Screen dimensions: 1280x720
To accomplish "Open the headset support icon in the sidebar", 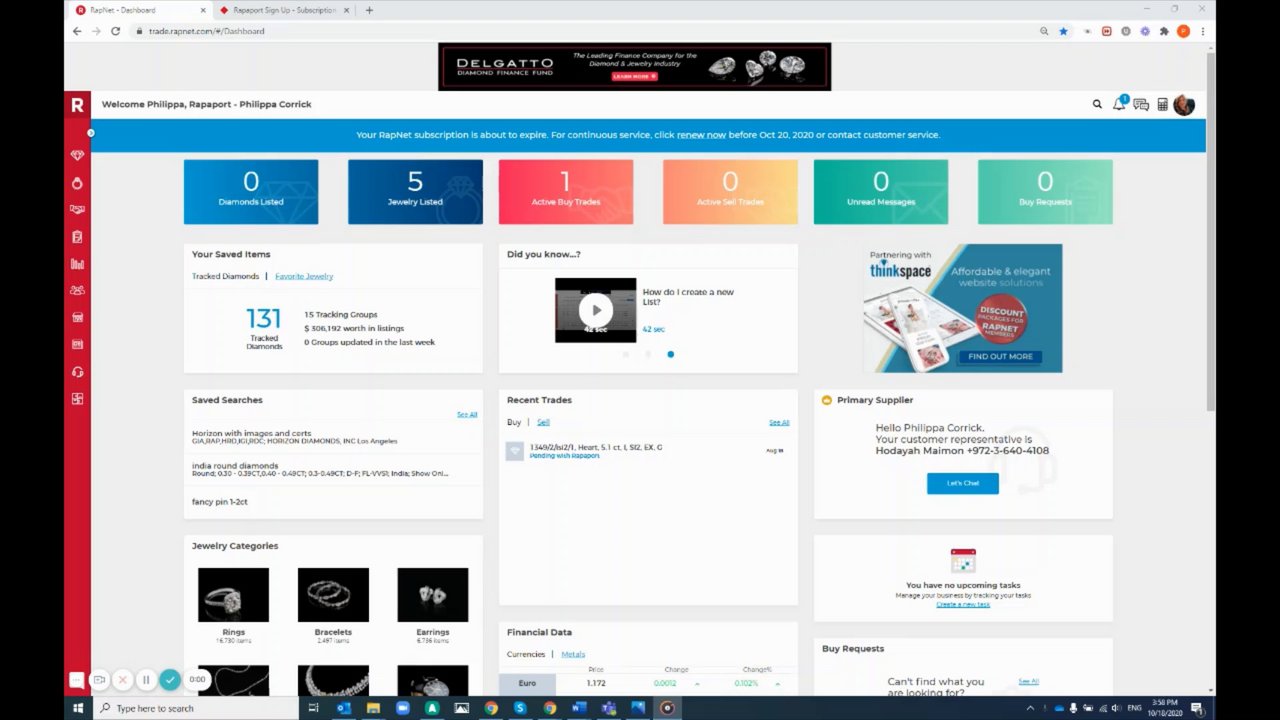I will point(77,372).
